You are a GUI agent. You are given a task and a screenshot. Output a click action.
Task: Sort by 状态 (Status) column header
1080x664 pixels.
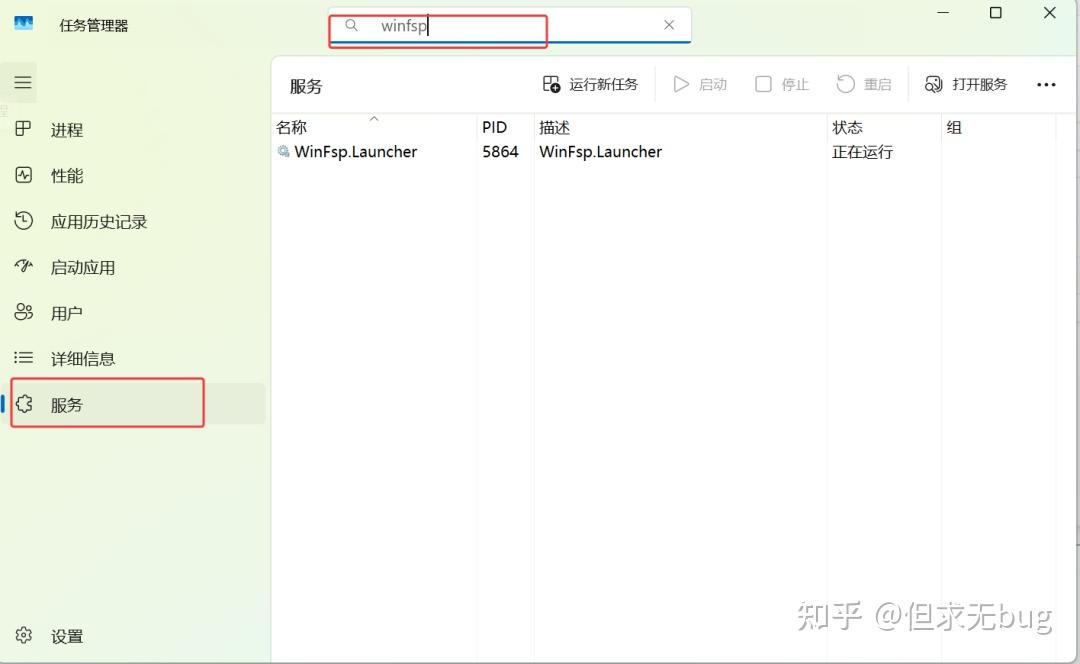tap(884, 127)
